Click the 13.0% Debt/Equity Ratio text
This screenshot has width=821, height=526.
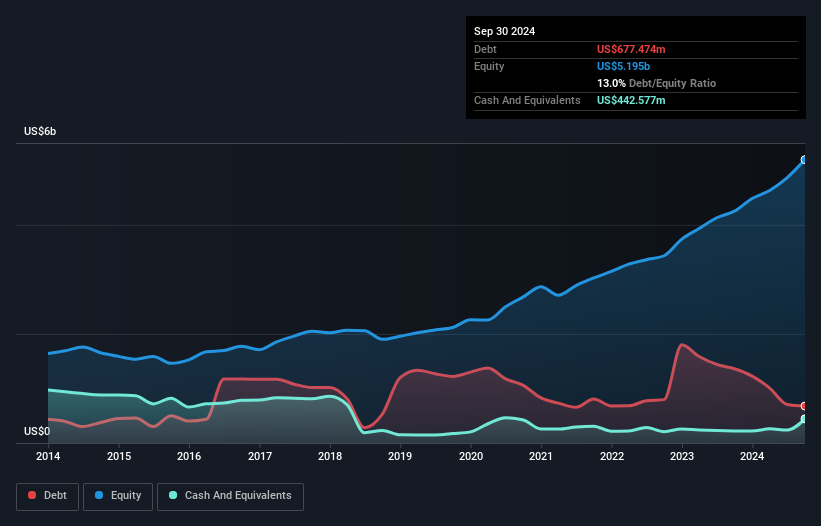[656, 83]
